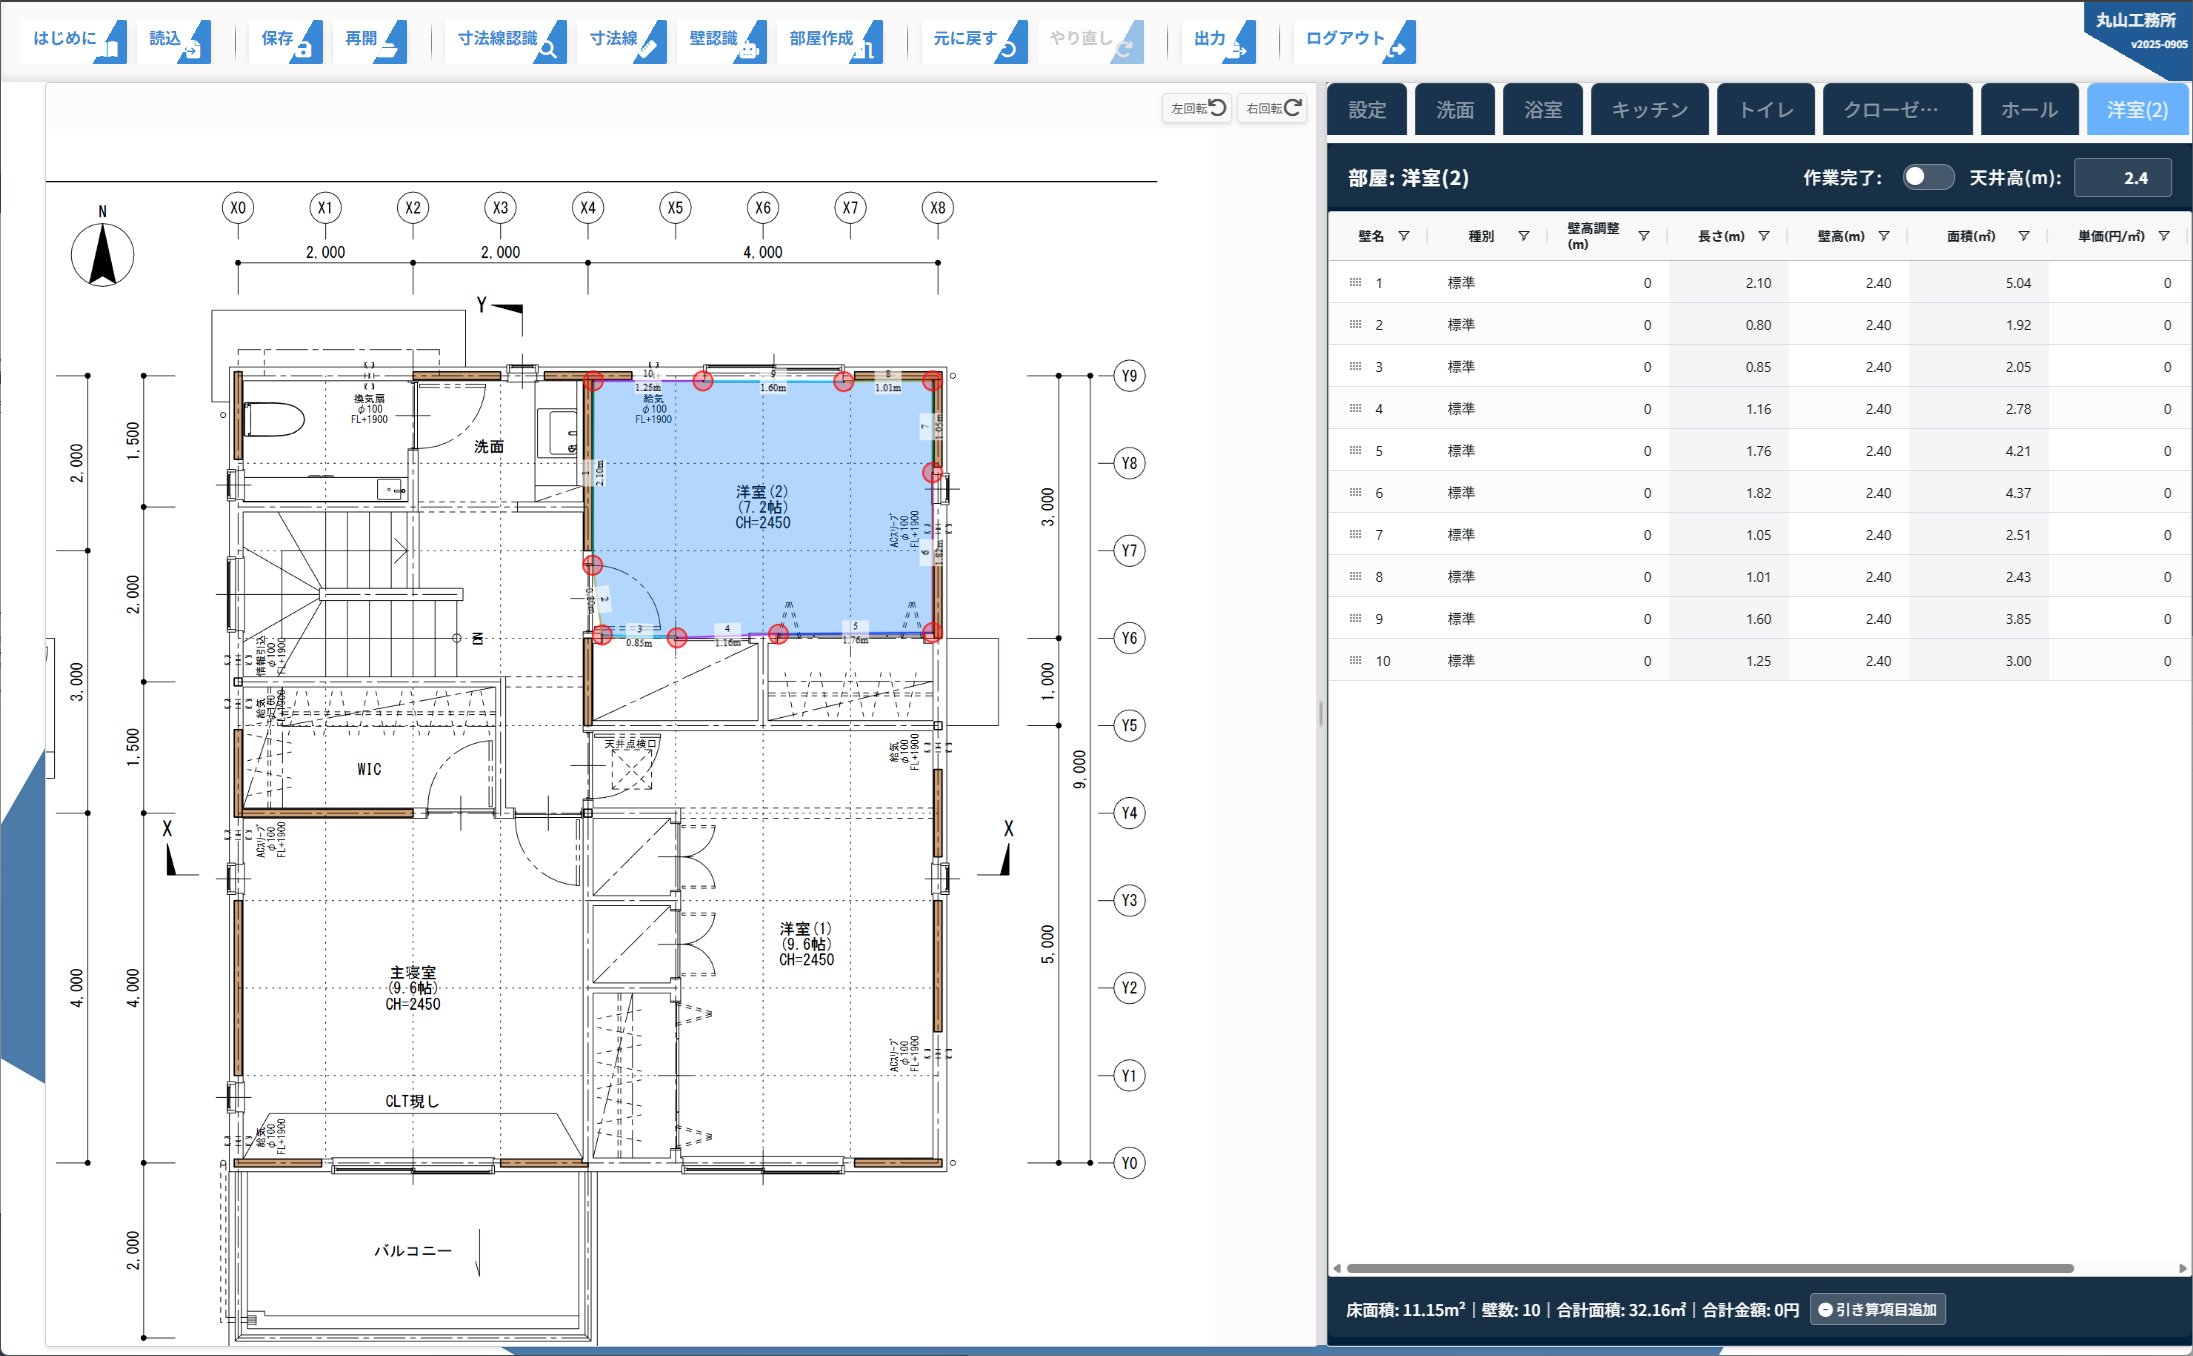Screen dimensions: 2193x1356
Task: Toggle the 作業完了 switch
Action: 1927,177
